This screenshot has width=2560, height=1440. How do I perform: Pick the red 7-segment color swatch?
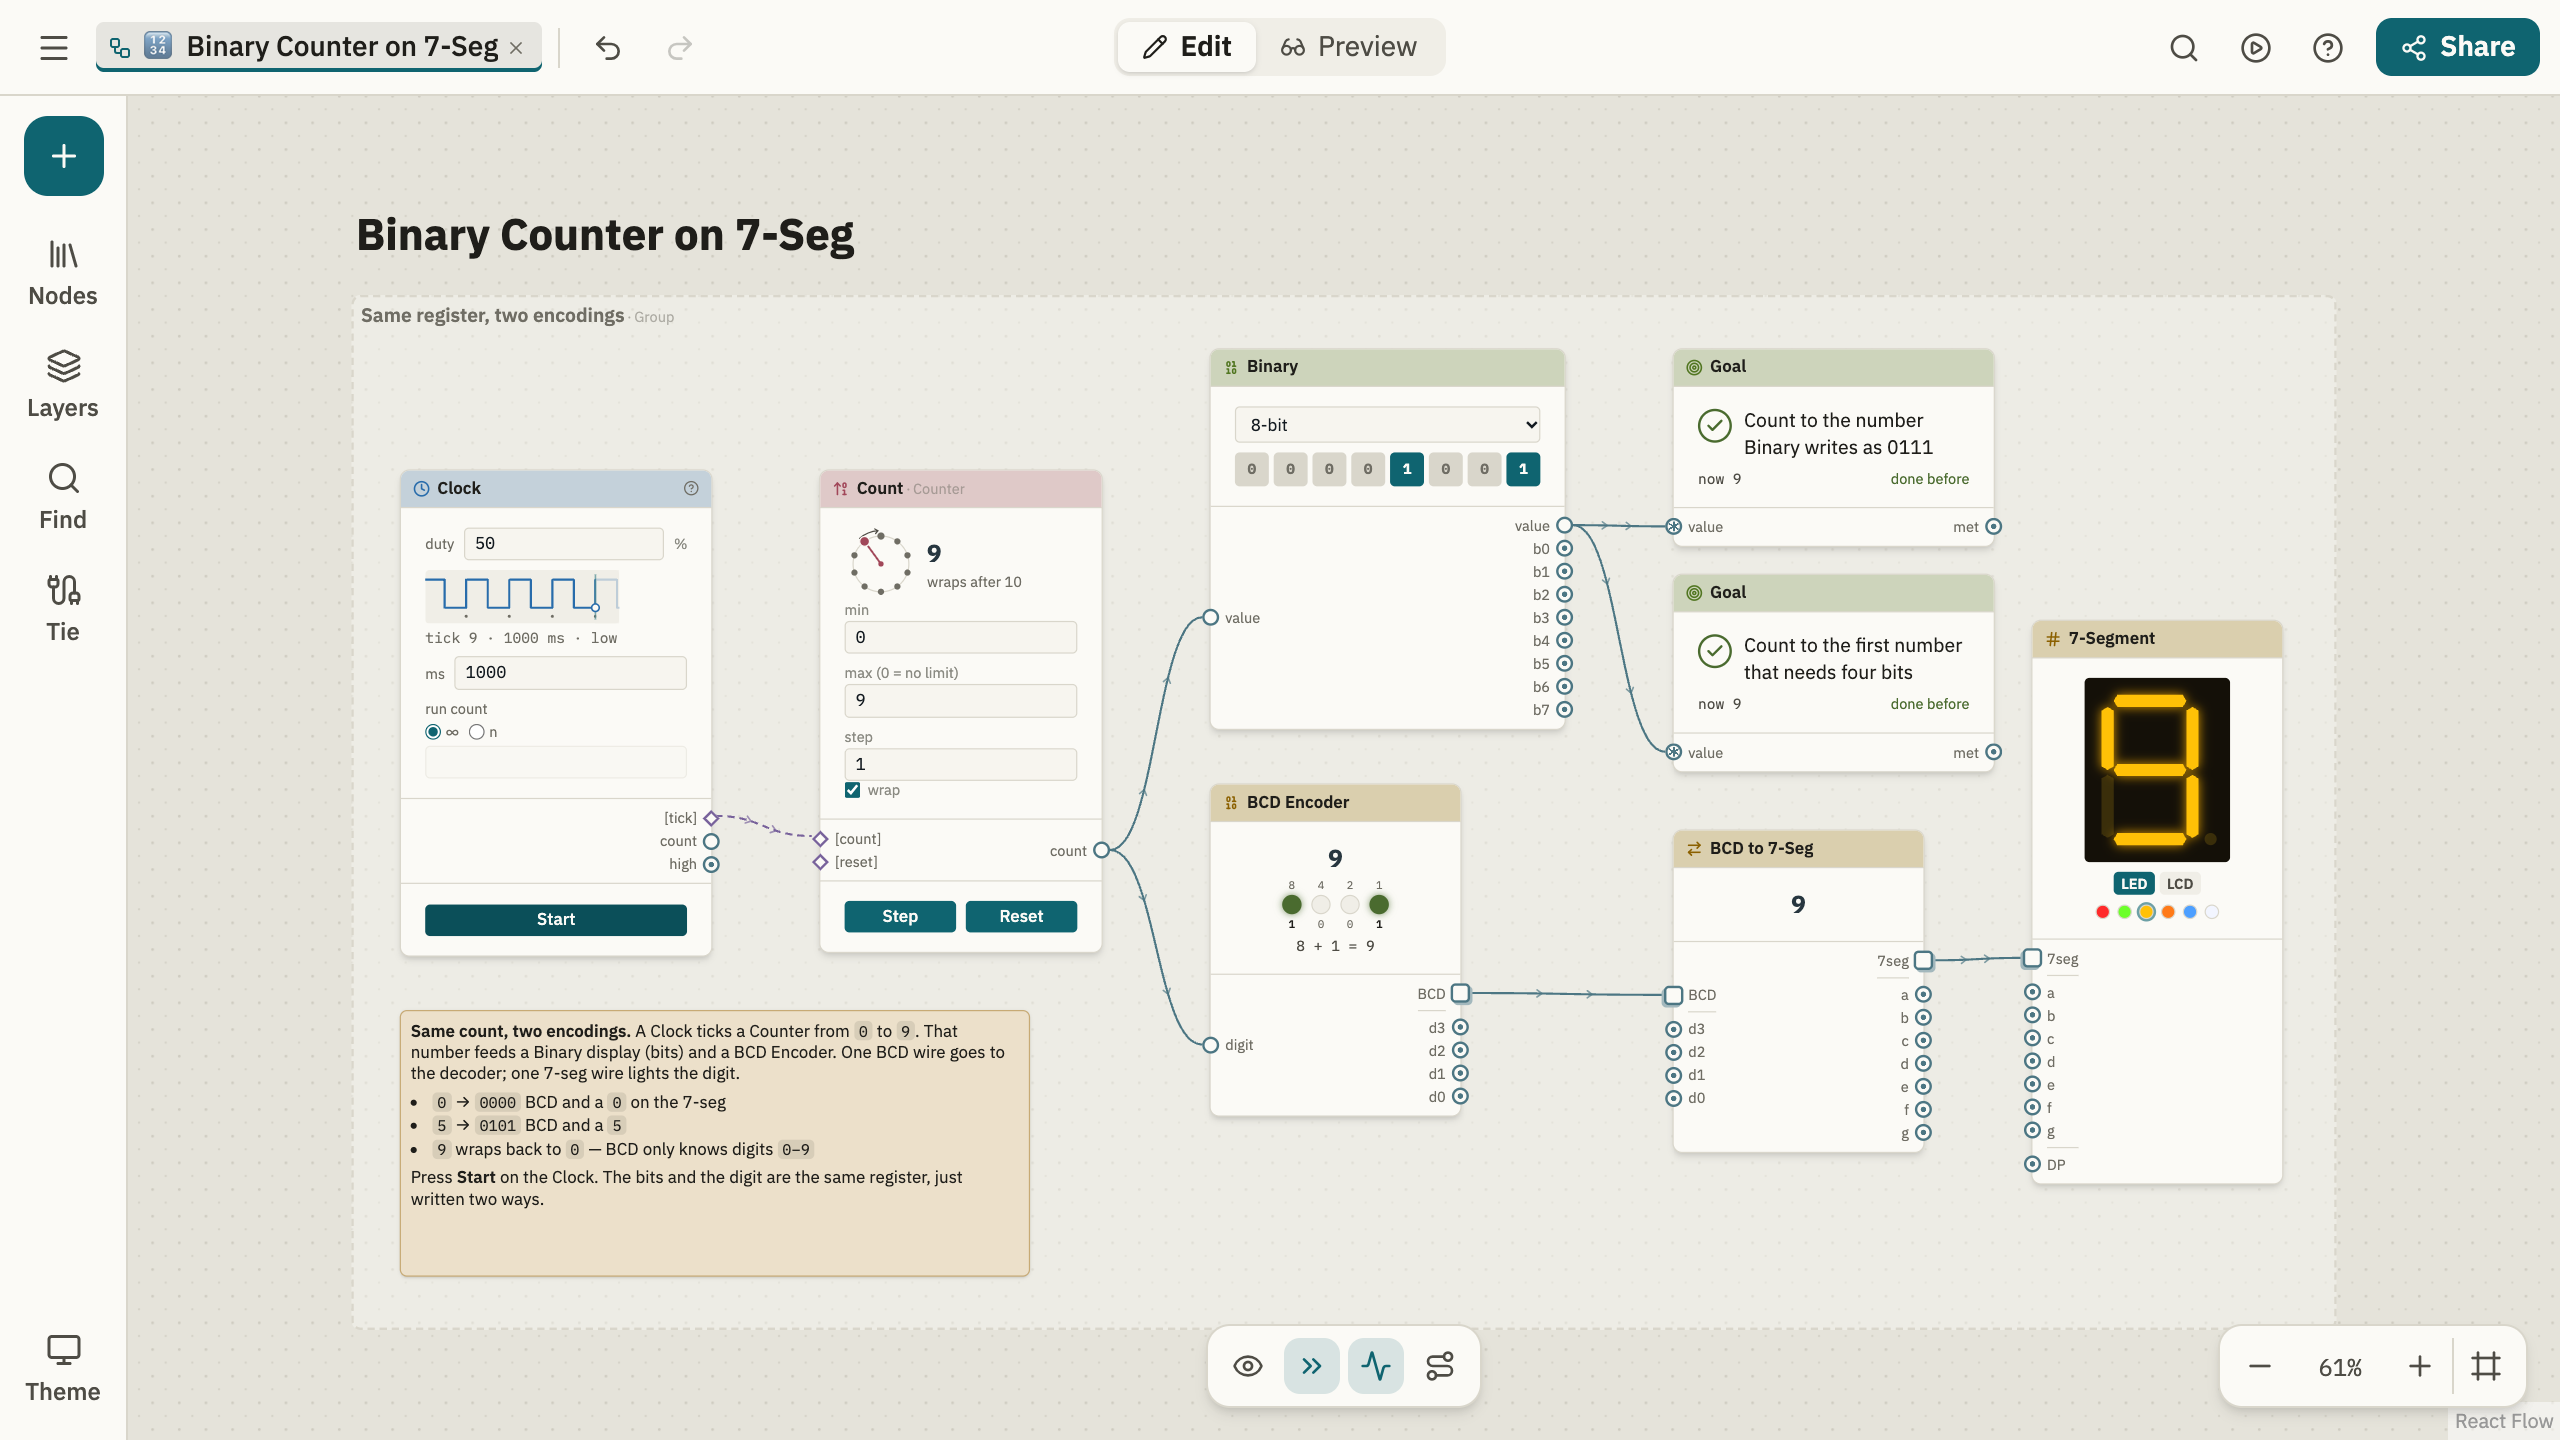click(x=2102, y=912)
